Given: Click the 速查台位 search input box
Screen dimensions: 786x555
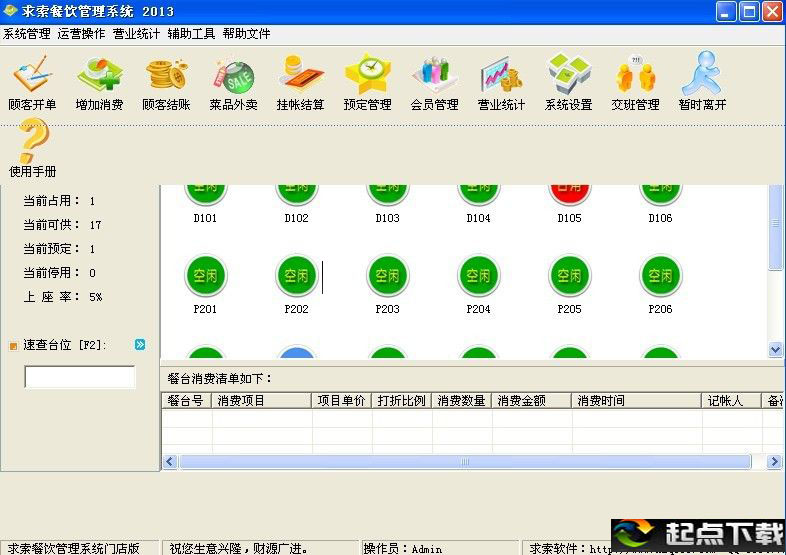Looking at the screenshot, I should pyautogui.click(x=80, y=377).
